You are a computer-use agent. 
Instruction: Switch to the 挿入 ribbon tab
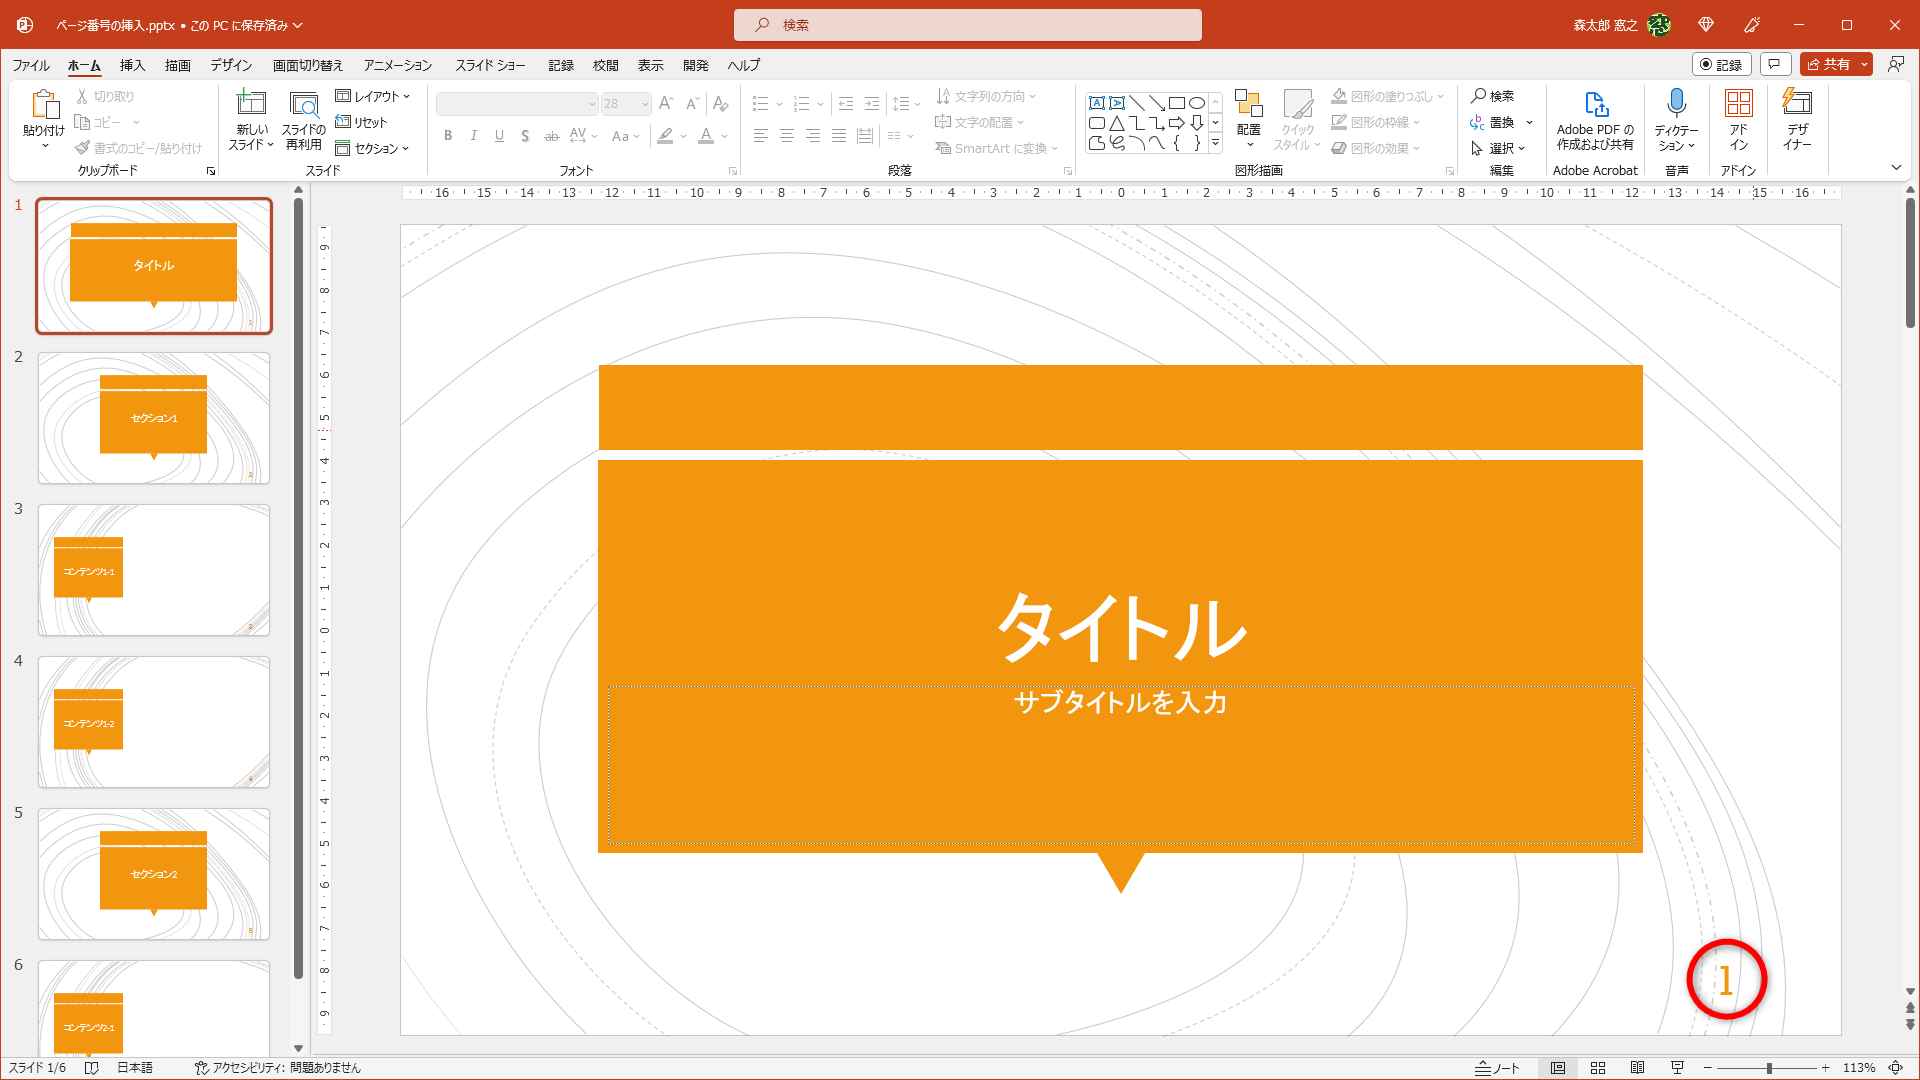pyautogui.click(x=131, y=65)
